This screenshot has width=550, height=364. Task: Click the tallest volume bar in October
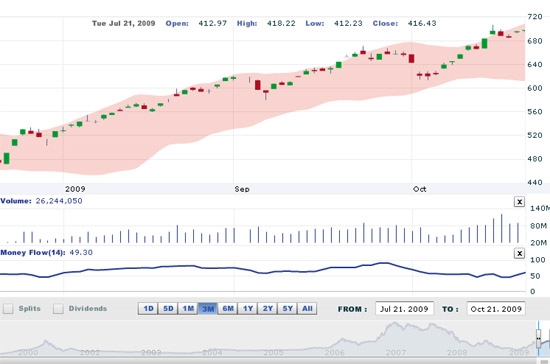click(502, 229)
